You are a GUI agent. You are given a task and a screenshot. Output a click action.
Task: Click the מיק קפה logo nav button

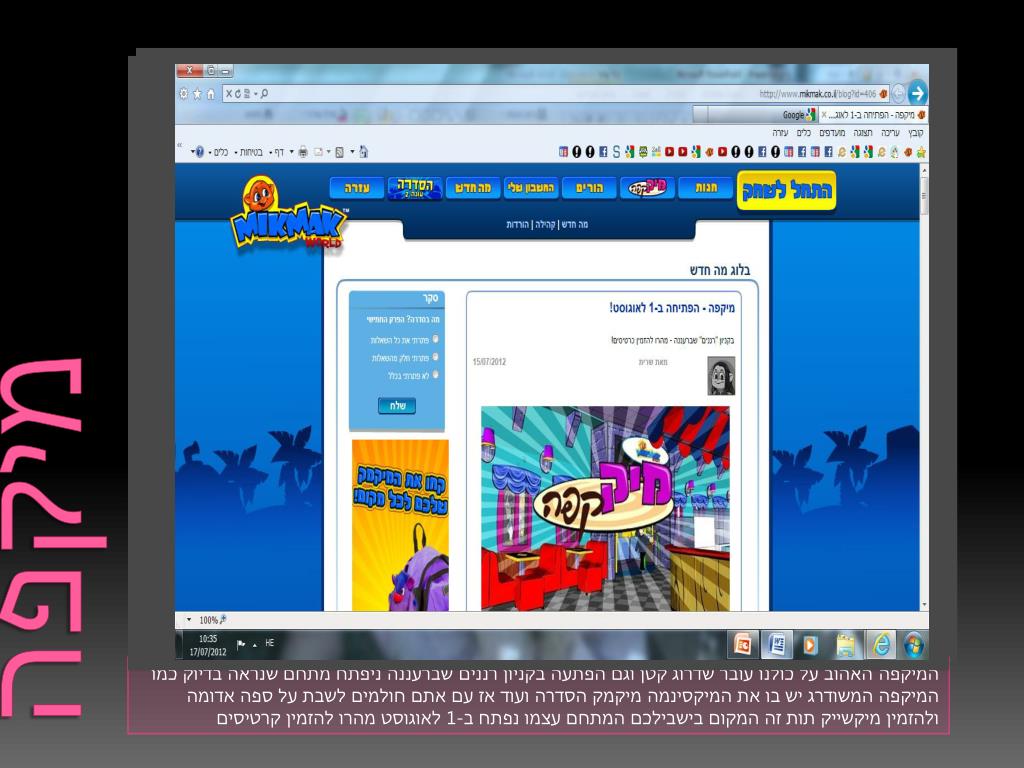tap(647, 188)
